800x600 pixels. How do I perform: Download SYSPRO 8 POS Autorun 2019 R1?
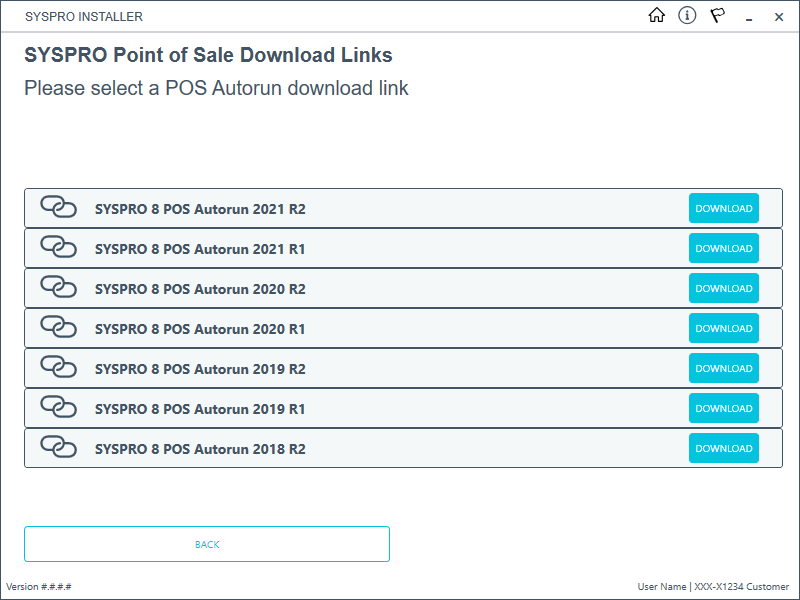point(723,408)
